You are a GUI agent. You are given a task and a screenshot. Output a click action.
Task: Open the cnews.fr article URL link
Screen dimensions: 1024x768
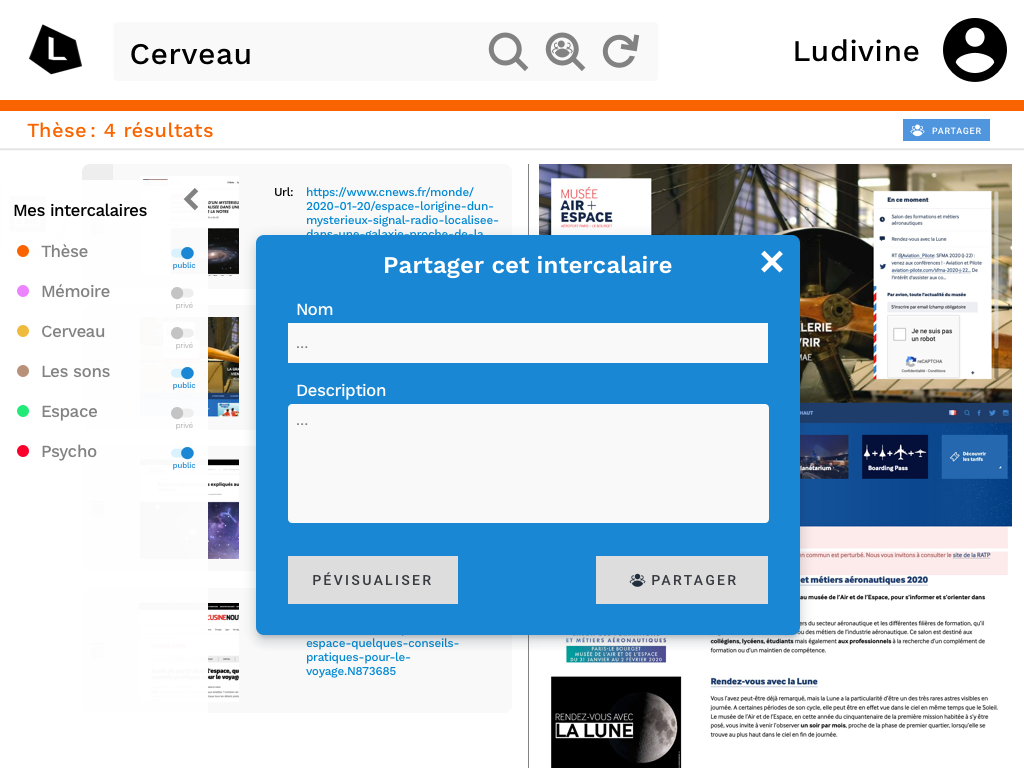coord(402,213)
